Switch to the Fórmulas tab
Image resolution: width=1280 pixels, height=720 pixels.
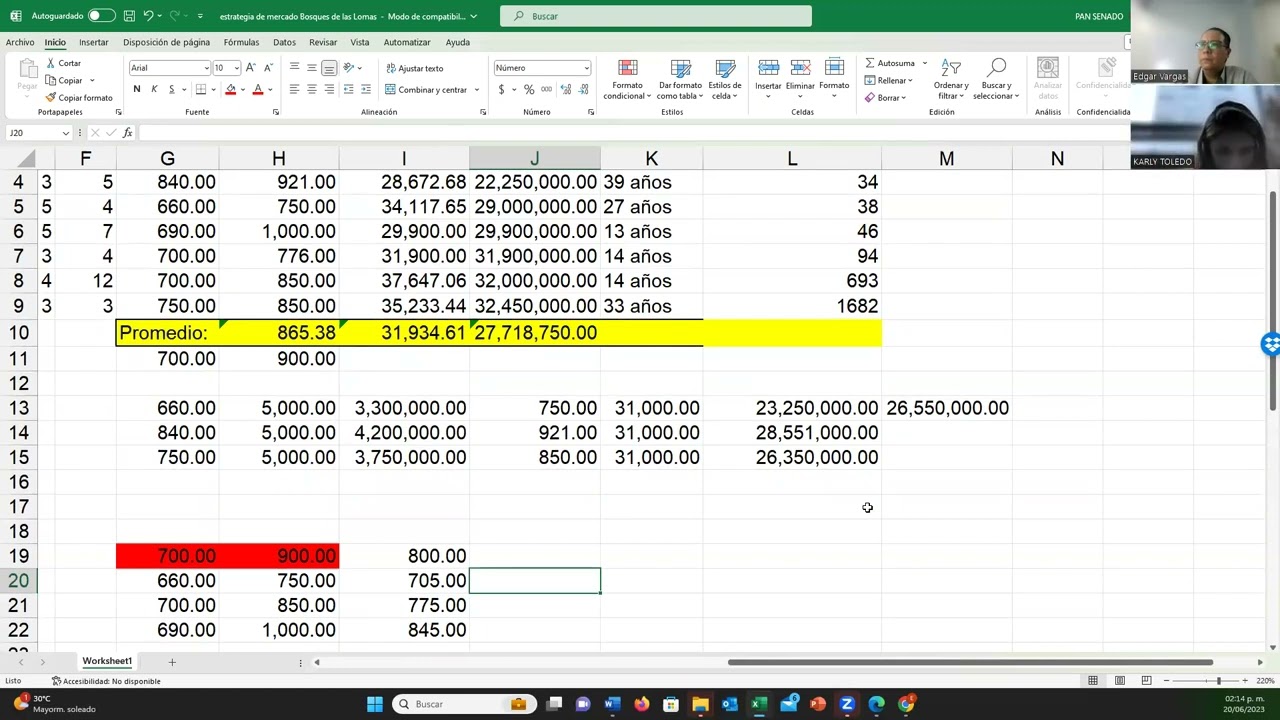click(x=241, y=42)
